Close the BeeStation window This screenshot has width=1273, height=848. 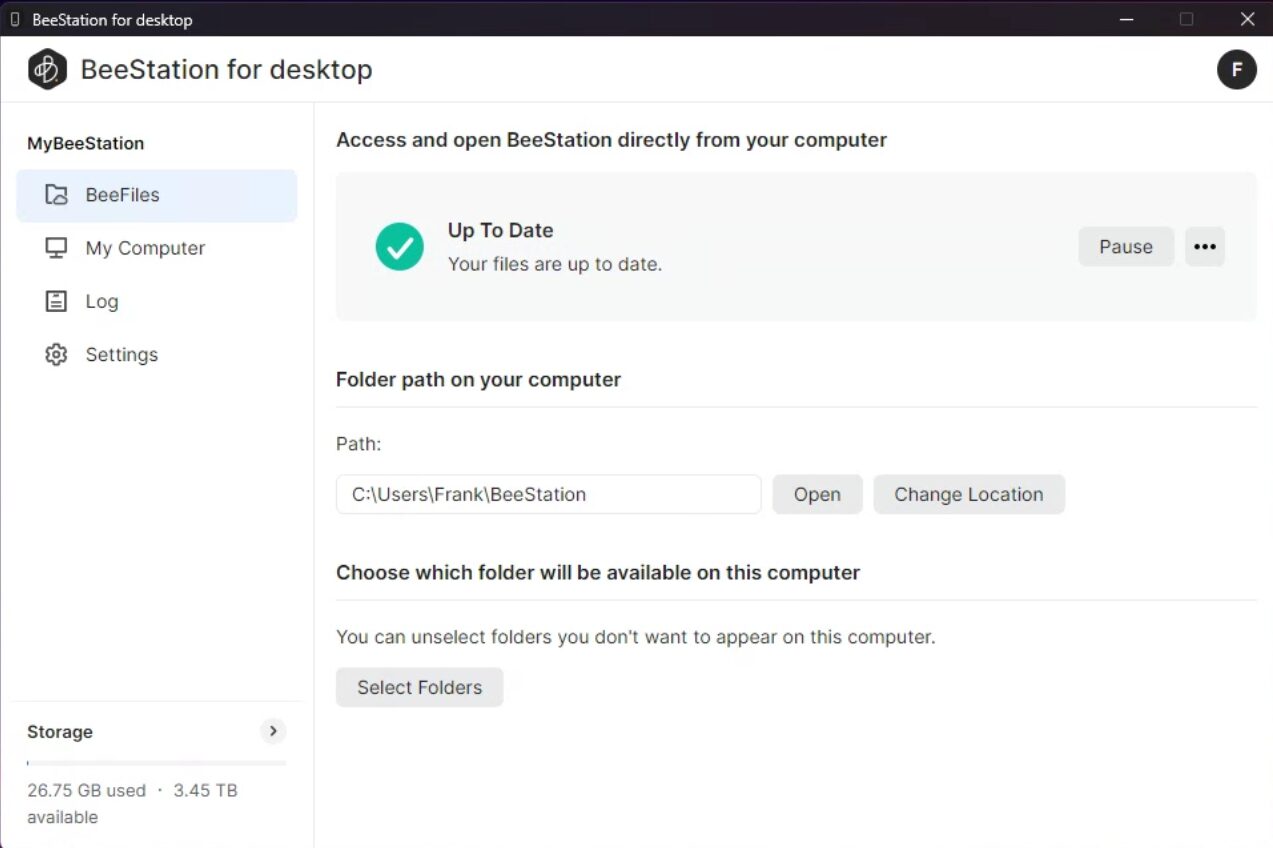pos(1247,19)
